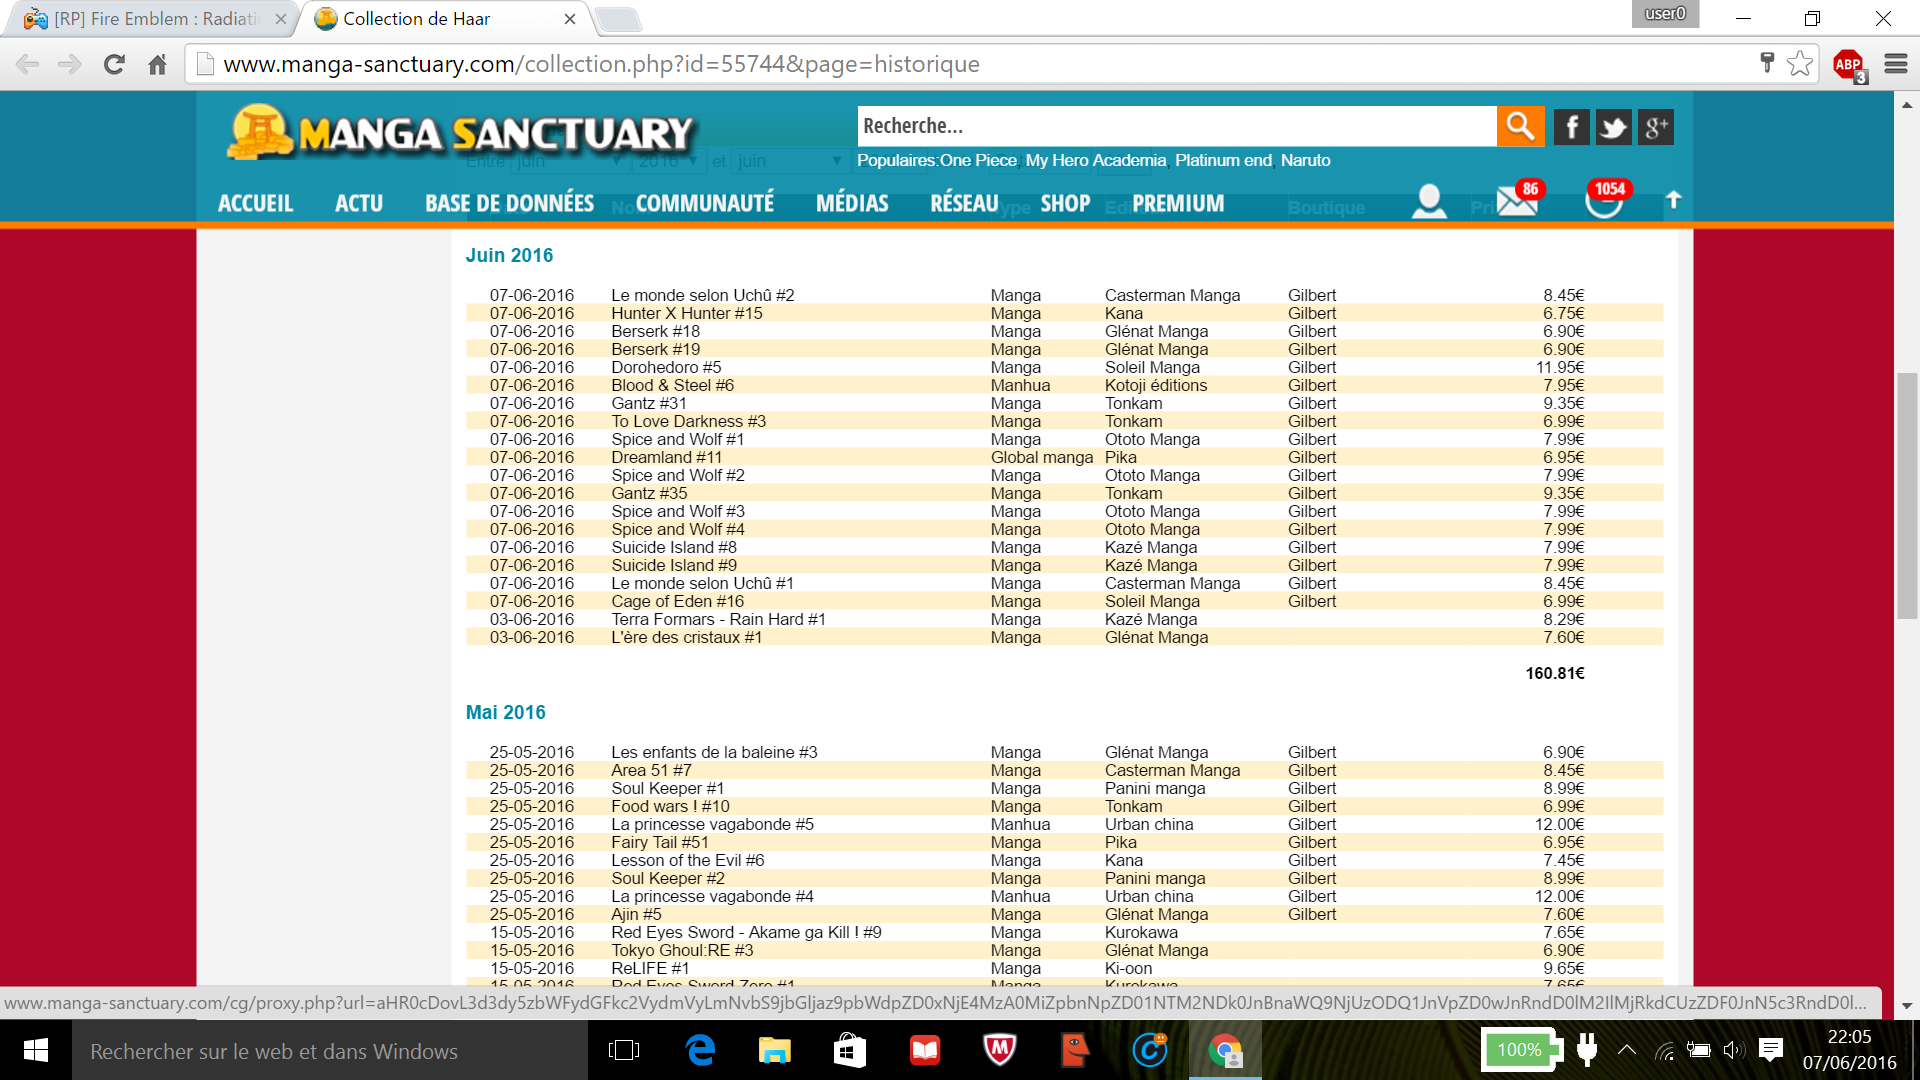
Task: Open Windows Start menu
Action: click(x=36, y=1050)
